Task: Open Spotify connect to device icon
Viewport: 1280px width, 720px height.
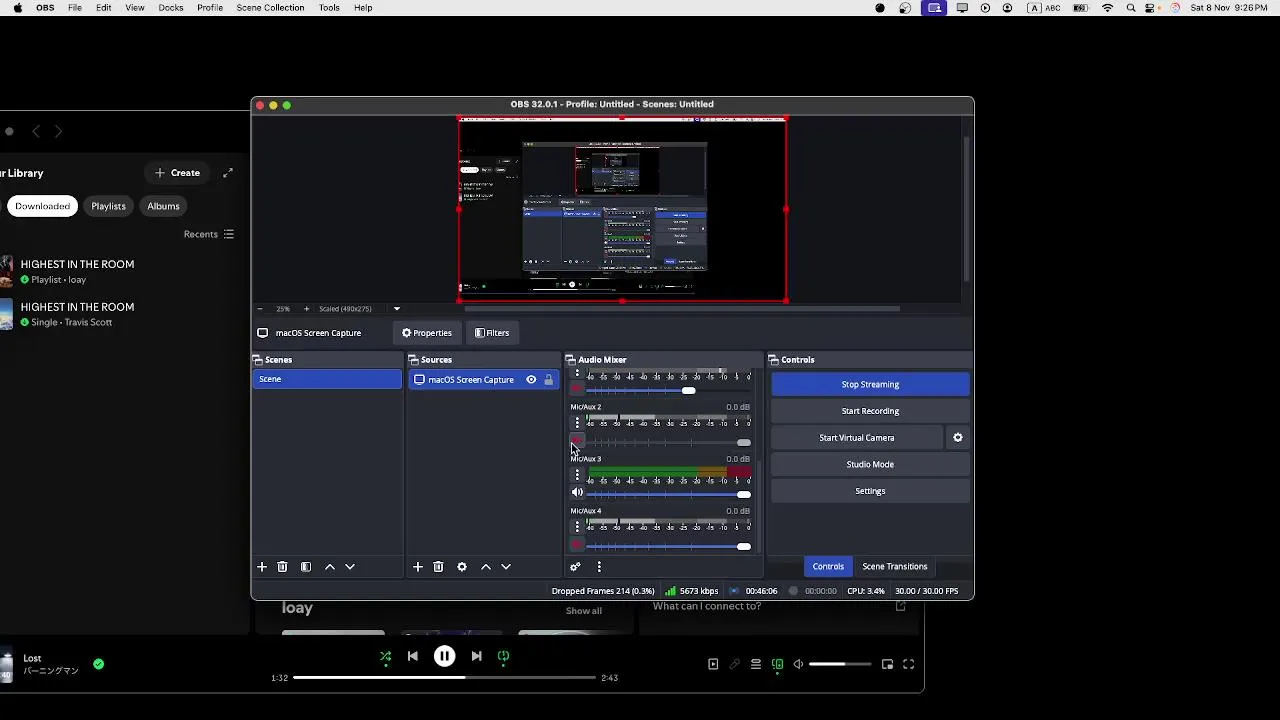Action: [777, 664]
